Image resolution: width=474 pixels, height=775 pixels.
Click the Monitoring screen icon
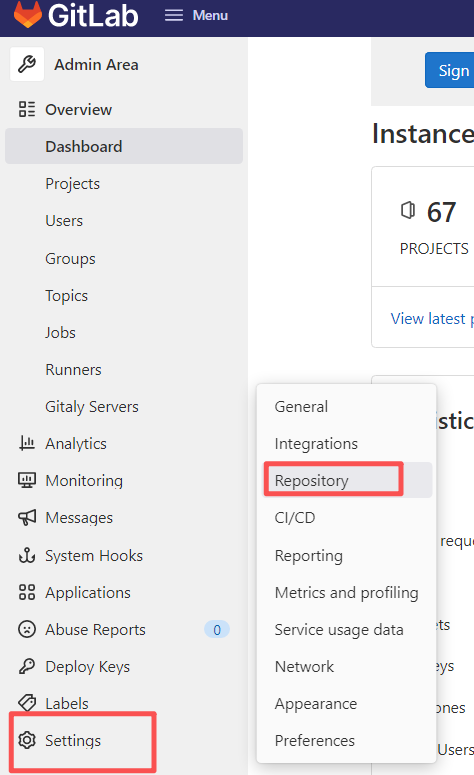click(27, 480)
